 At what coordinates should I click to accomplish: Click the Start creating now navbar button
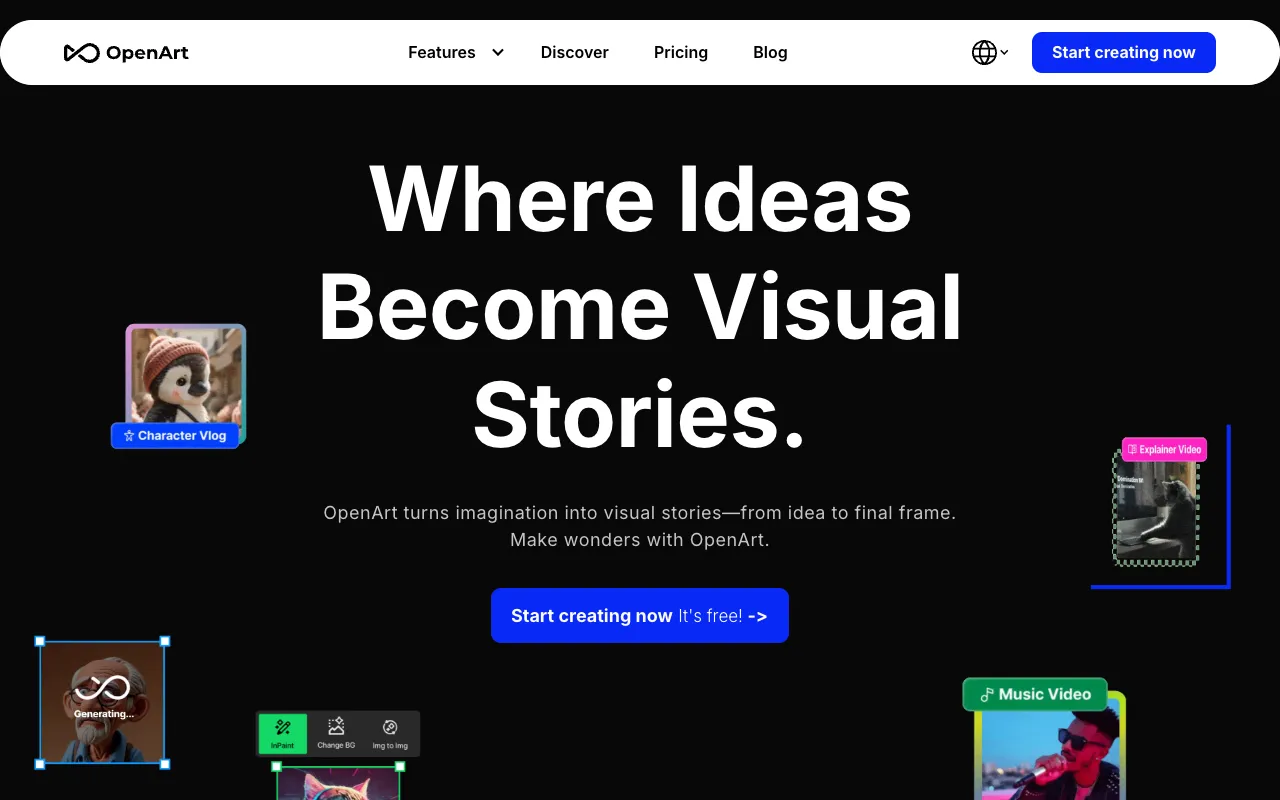pos(1123,52)
